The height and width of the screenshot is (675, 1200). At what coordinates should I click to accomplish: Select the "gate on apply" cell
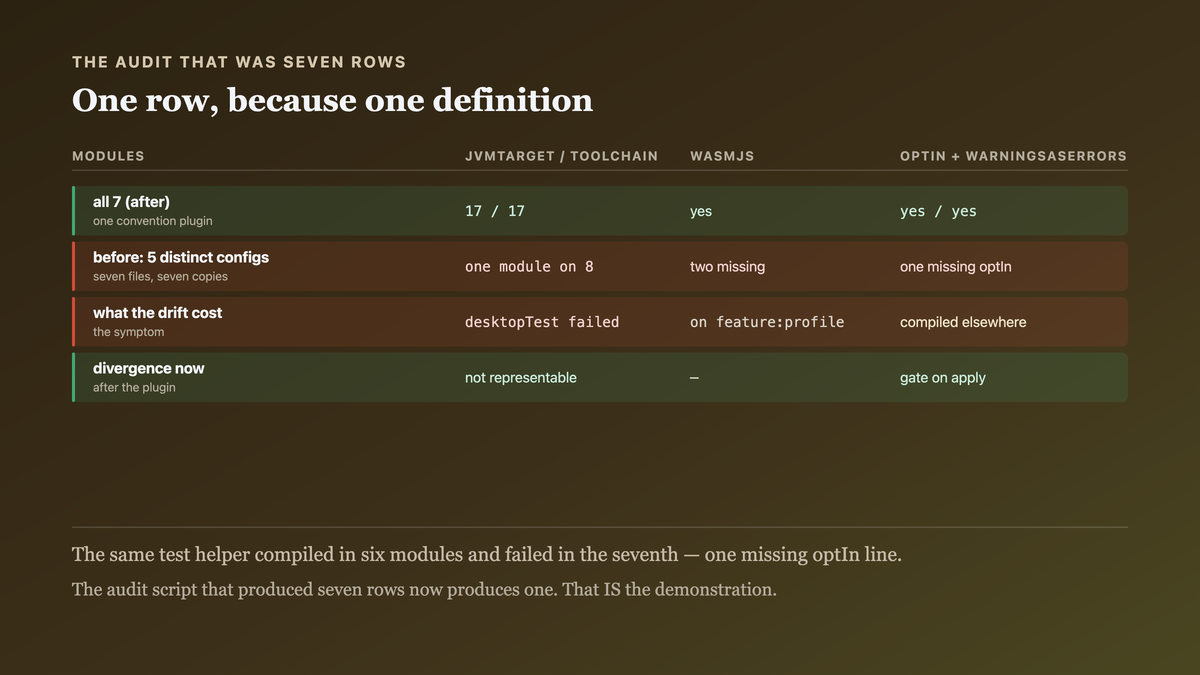coord(943,378)
